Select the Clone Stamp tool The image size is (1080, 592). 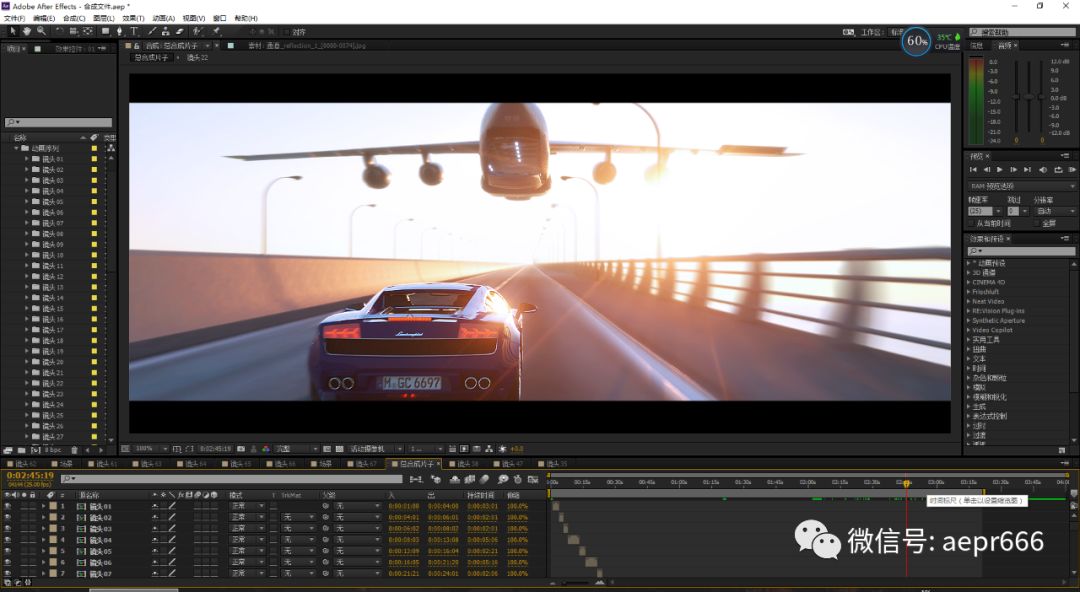click(165, 31)
